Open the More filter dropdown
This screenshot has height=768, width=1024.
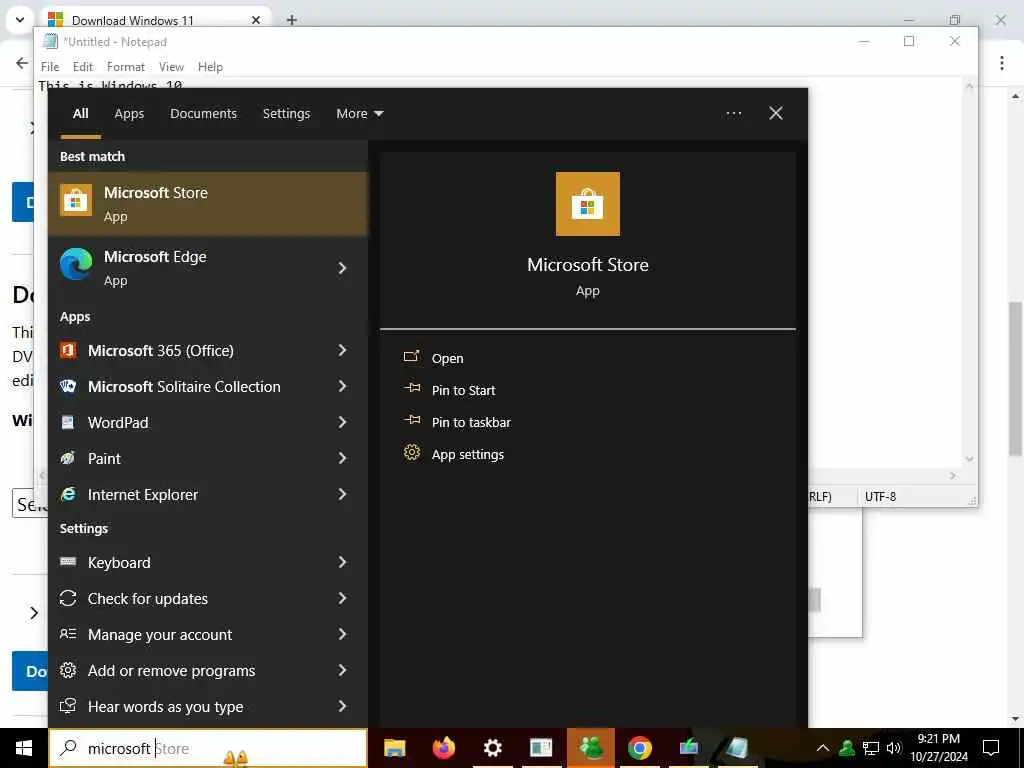point(360,114)
